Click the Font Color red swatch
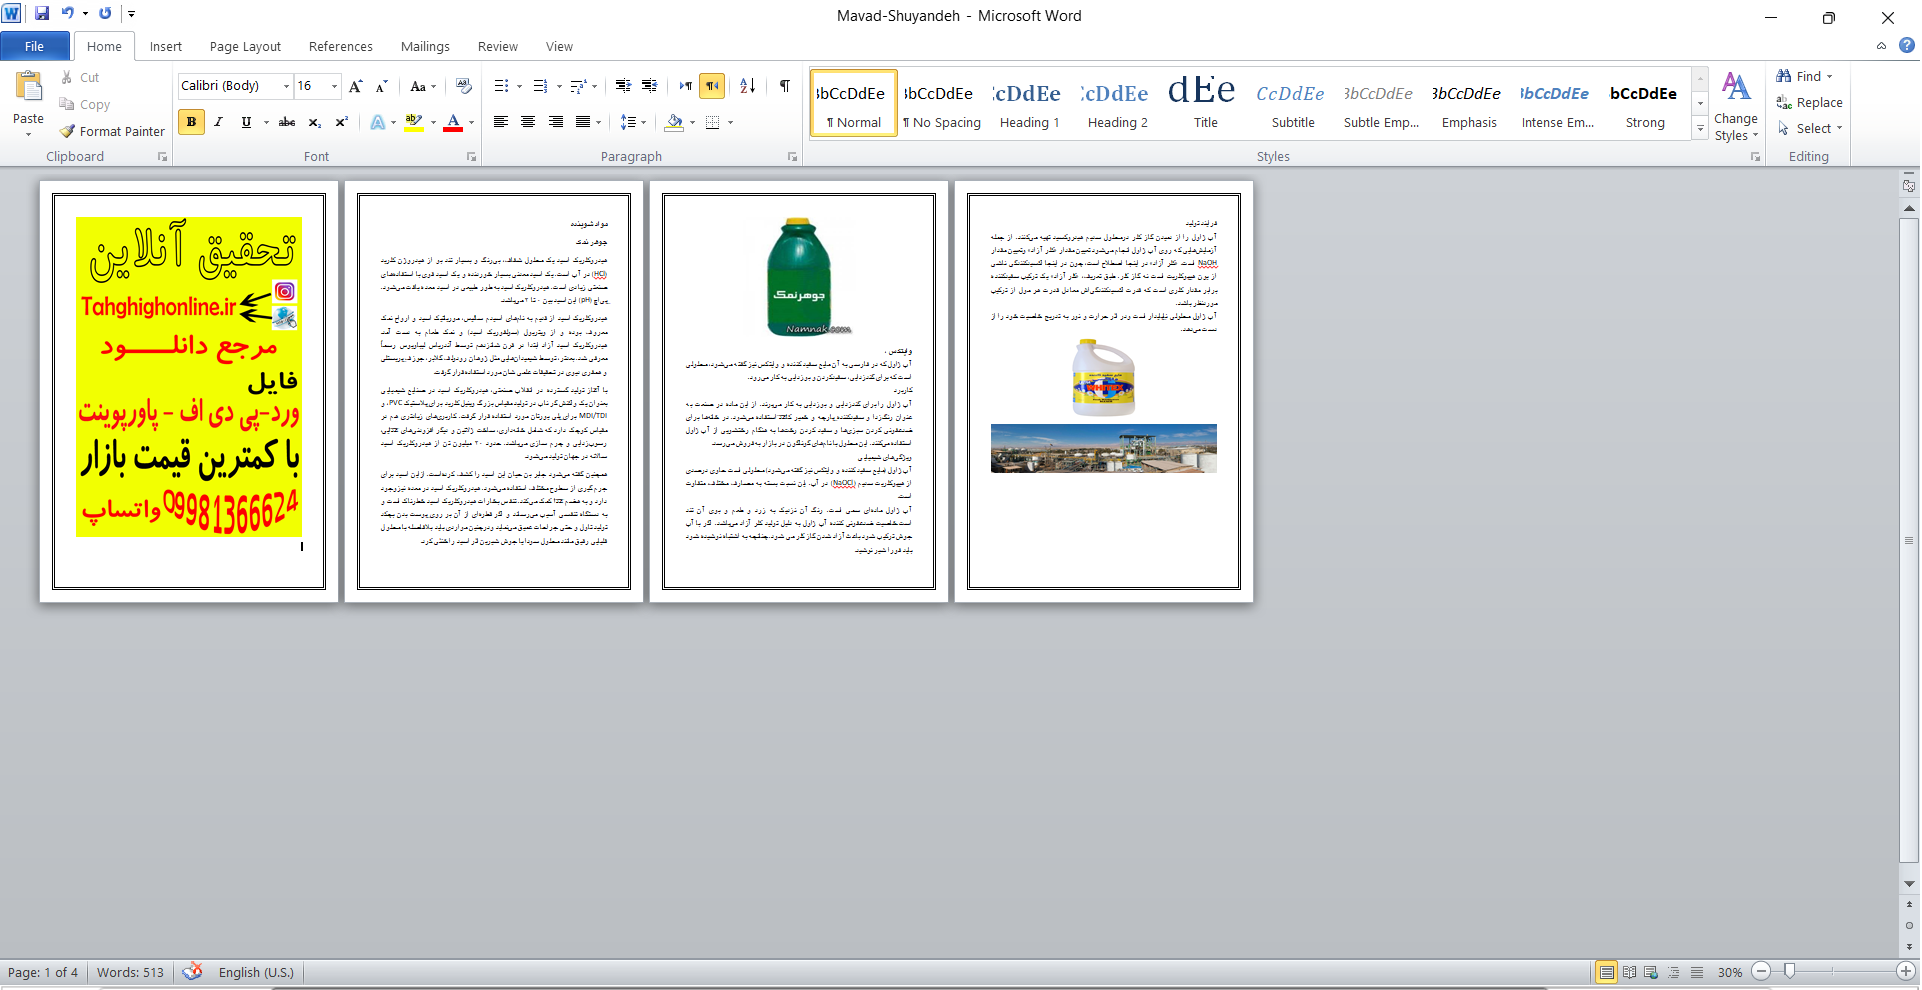This screenshot has width=1922, height=990. [x=453, y=122]
